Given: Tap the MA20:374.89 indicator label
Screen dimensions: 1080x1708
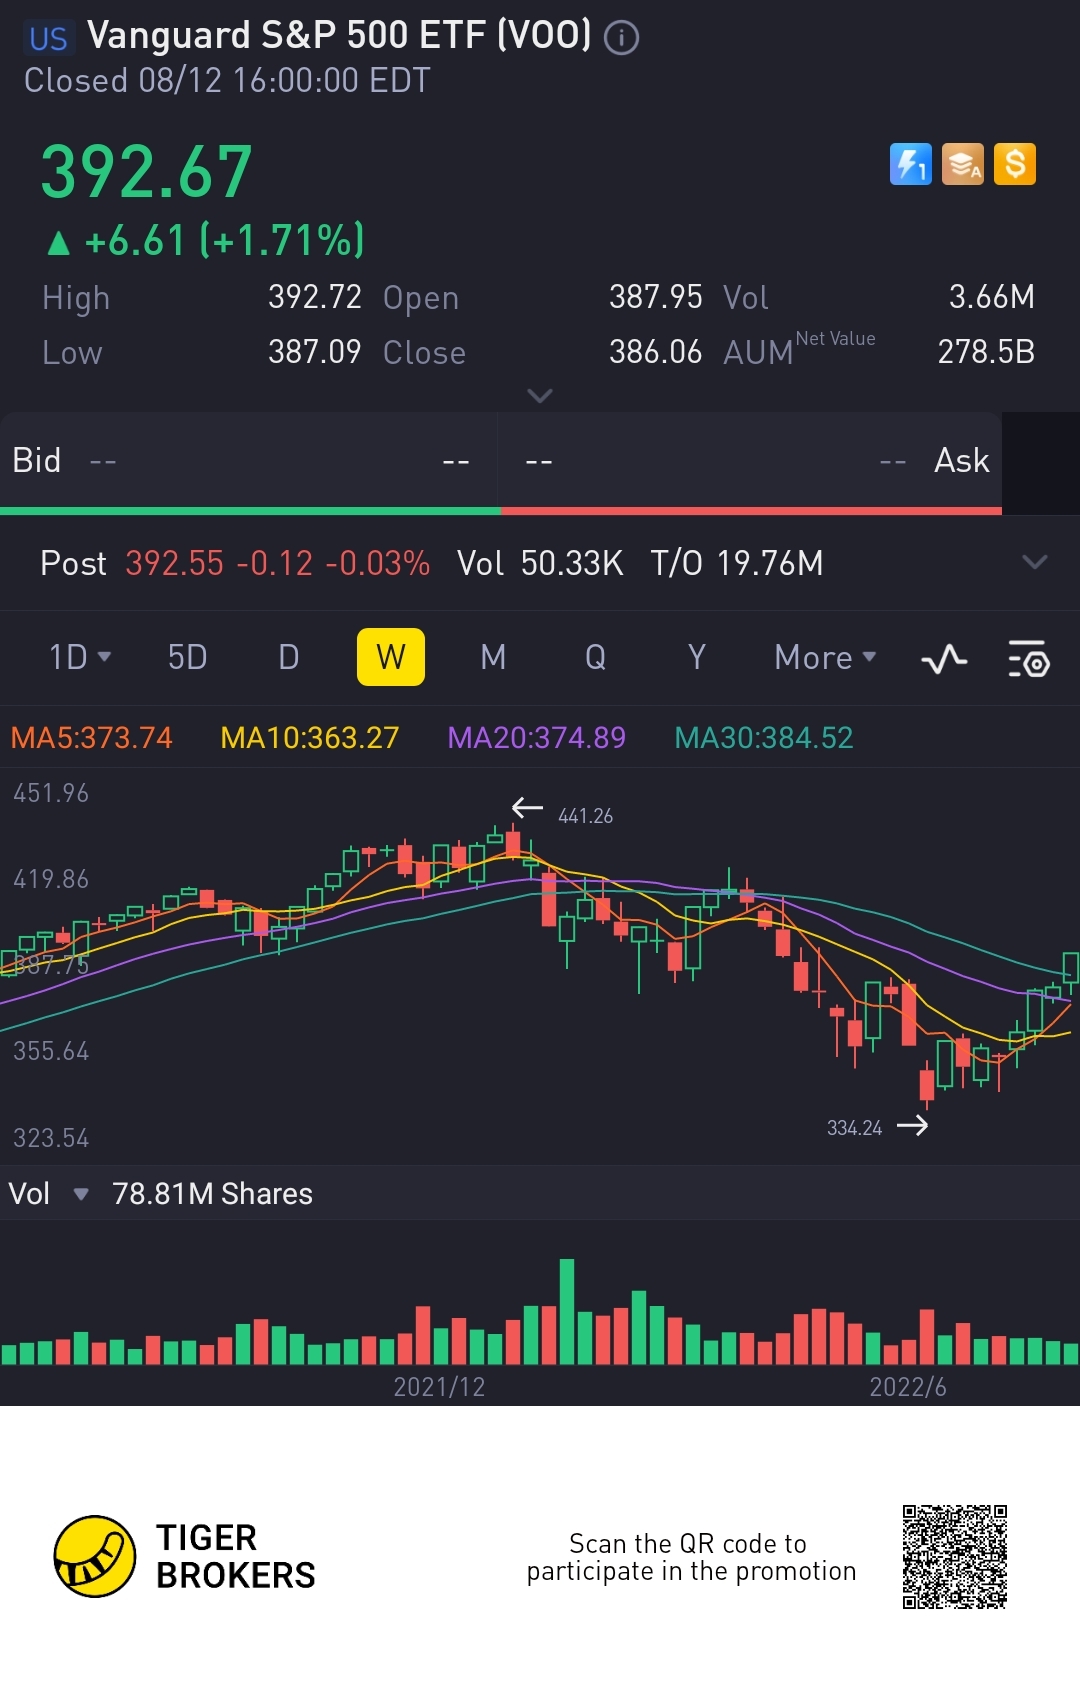Looking at the screenshot, I should pos(536,738).
